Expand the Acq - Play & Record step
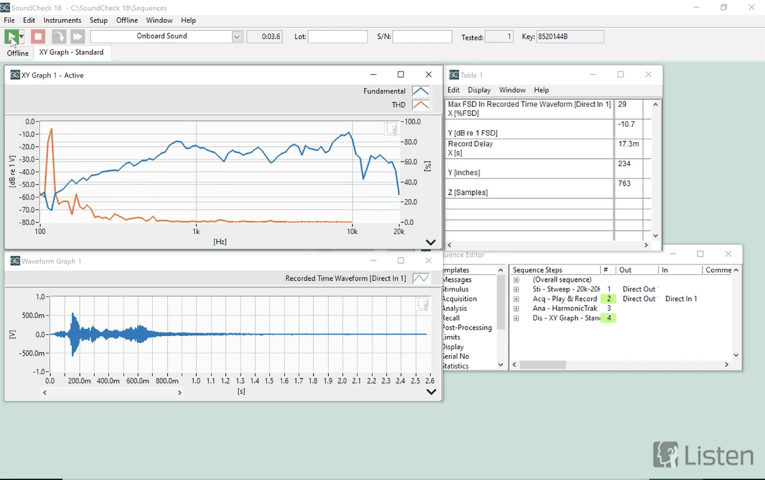 point(516,299)
